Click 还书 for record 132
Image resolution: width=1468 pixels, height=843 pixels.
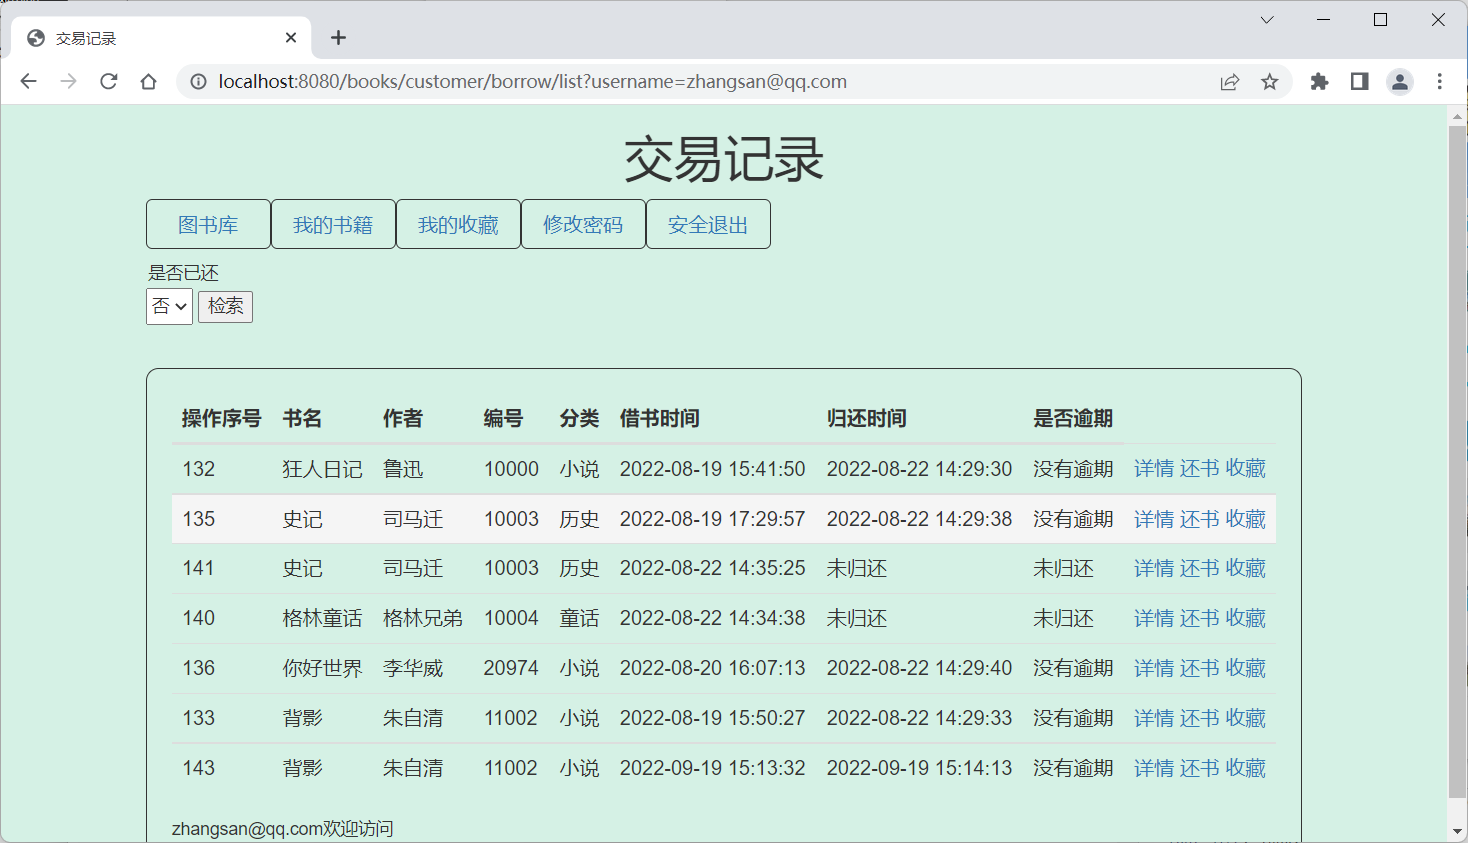[1200, 468]
